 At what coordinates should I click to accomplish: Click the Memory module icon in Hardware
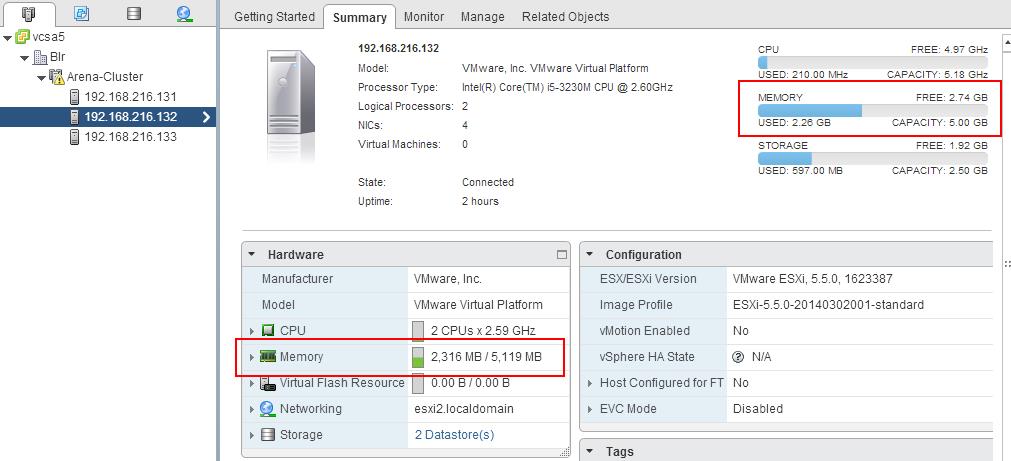(268, 357)
